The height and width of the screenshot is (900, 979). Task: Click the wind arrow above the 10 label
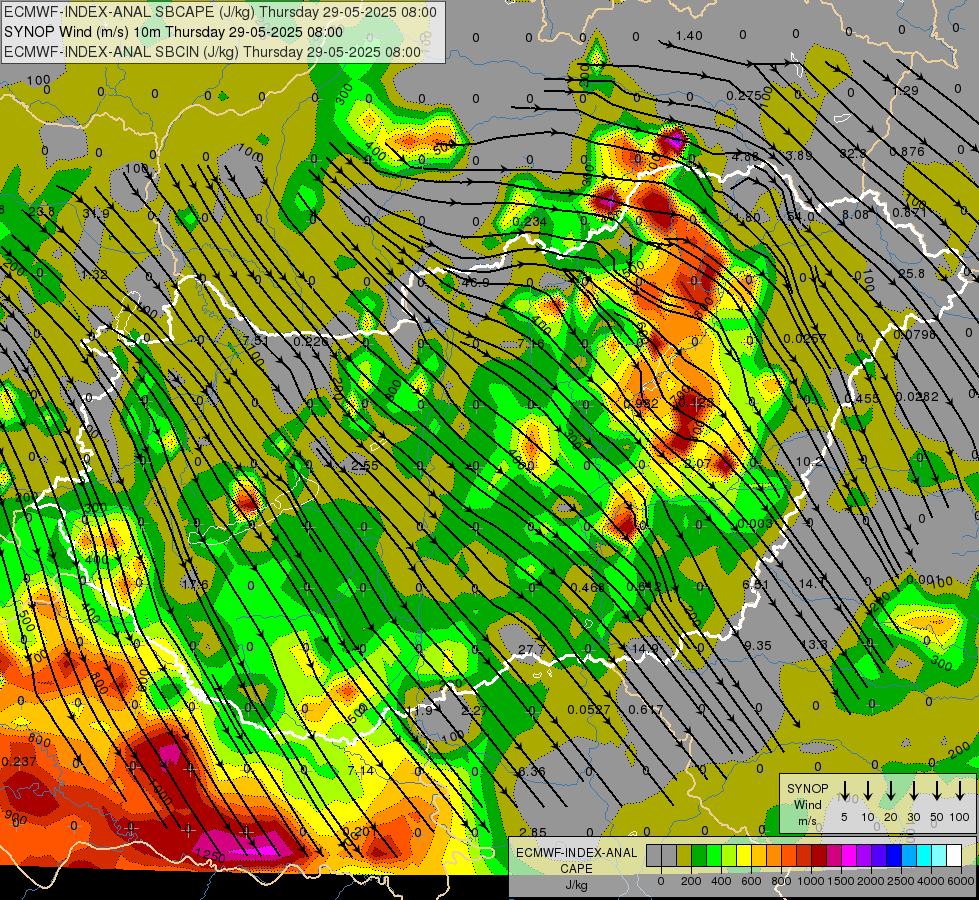(x=867, y=791)
